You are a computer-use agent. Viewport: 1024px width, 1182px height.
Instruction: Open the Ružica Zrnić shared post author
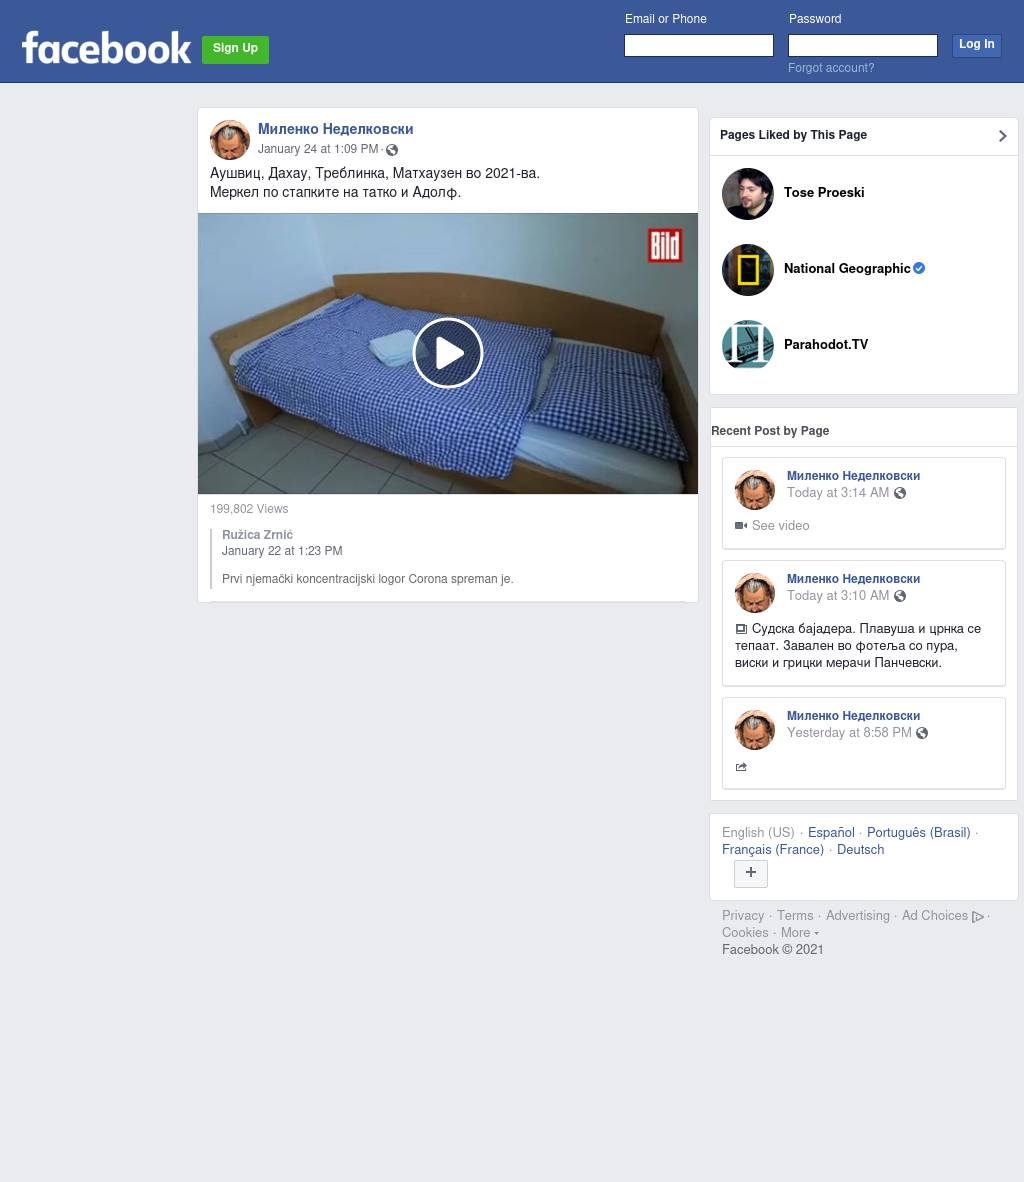[x=257, y=535]
